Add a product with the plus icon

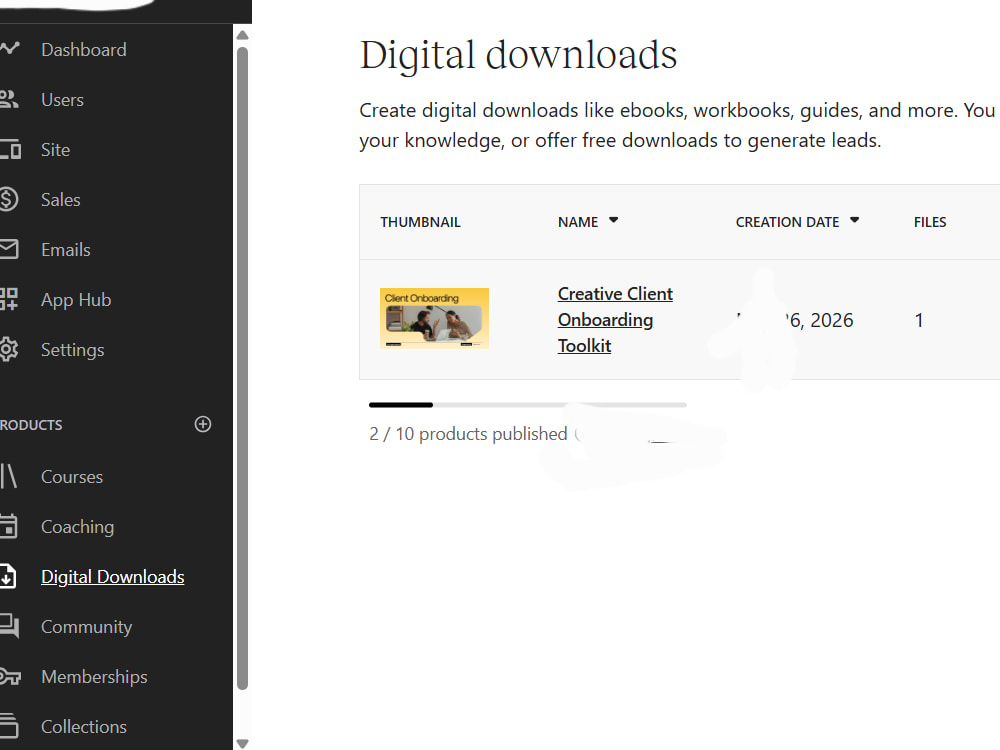[x=203, y=424]
